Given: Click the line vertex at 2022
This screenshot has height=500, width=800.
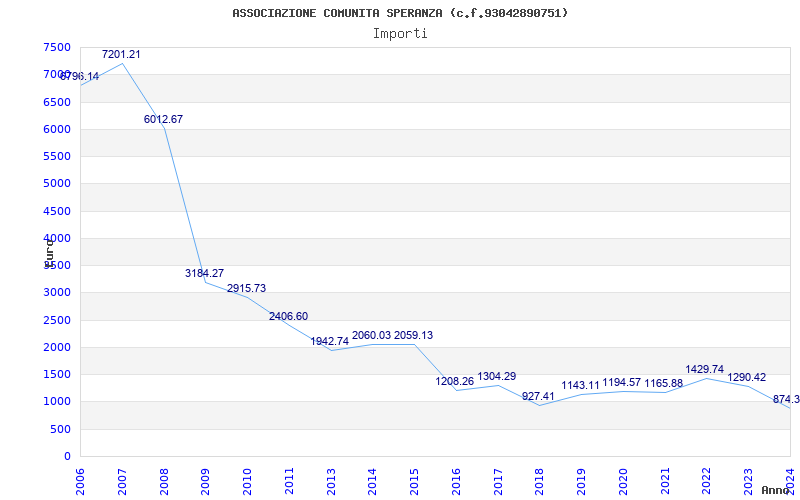Looking at the screenshot, I should point(707,378).
